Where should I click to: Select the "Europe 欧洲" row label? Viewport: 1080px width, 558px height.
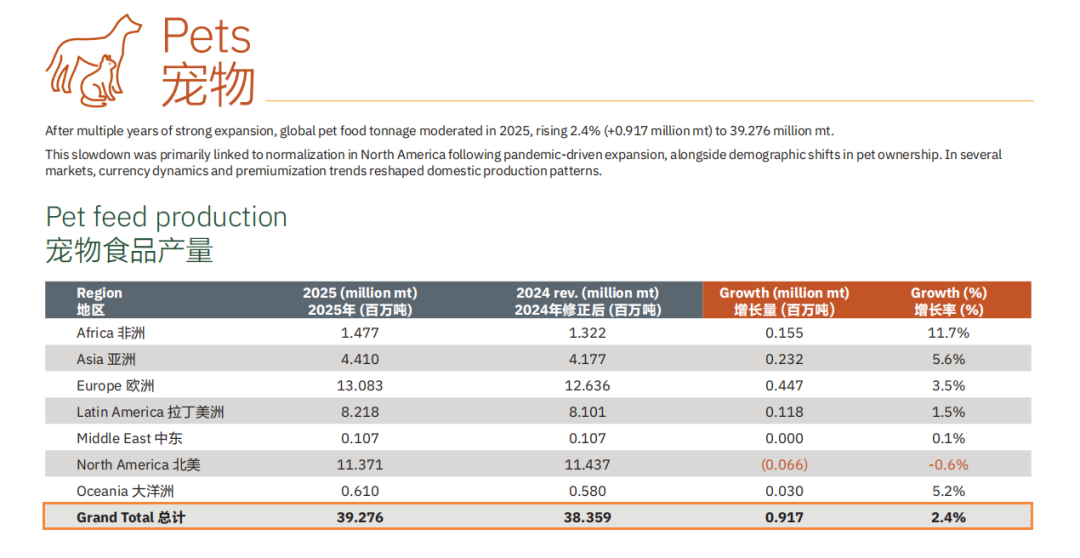coord(115,386)
